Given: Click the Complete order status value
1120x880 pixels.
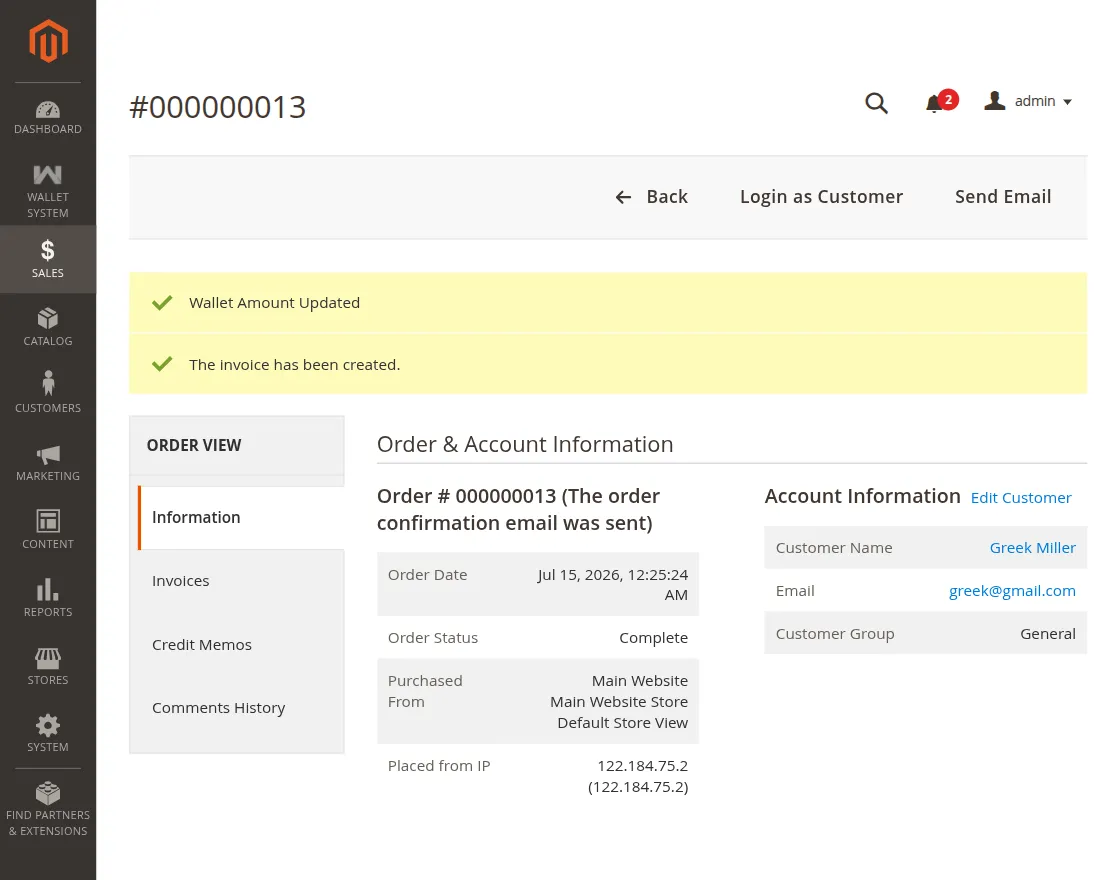Looking at the screenshot, I should pos(654,638).
